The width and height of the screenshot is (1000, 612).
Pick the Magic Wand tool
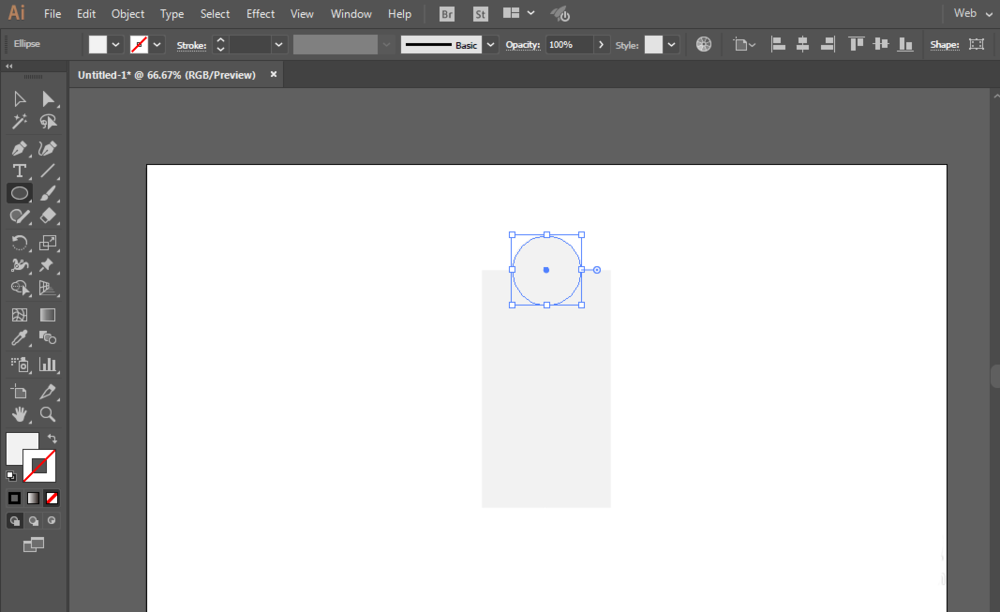coord(19,122)
